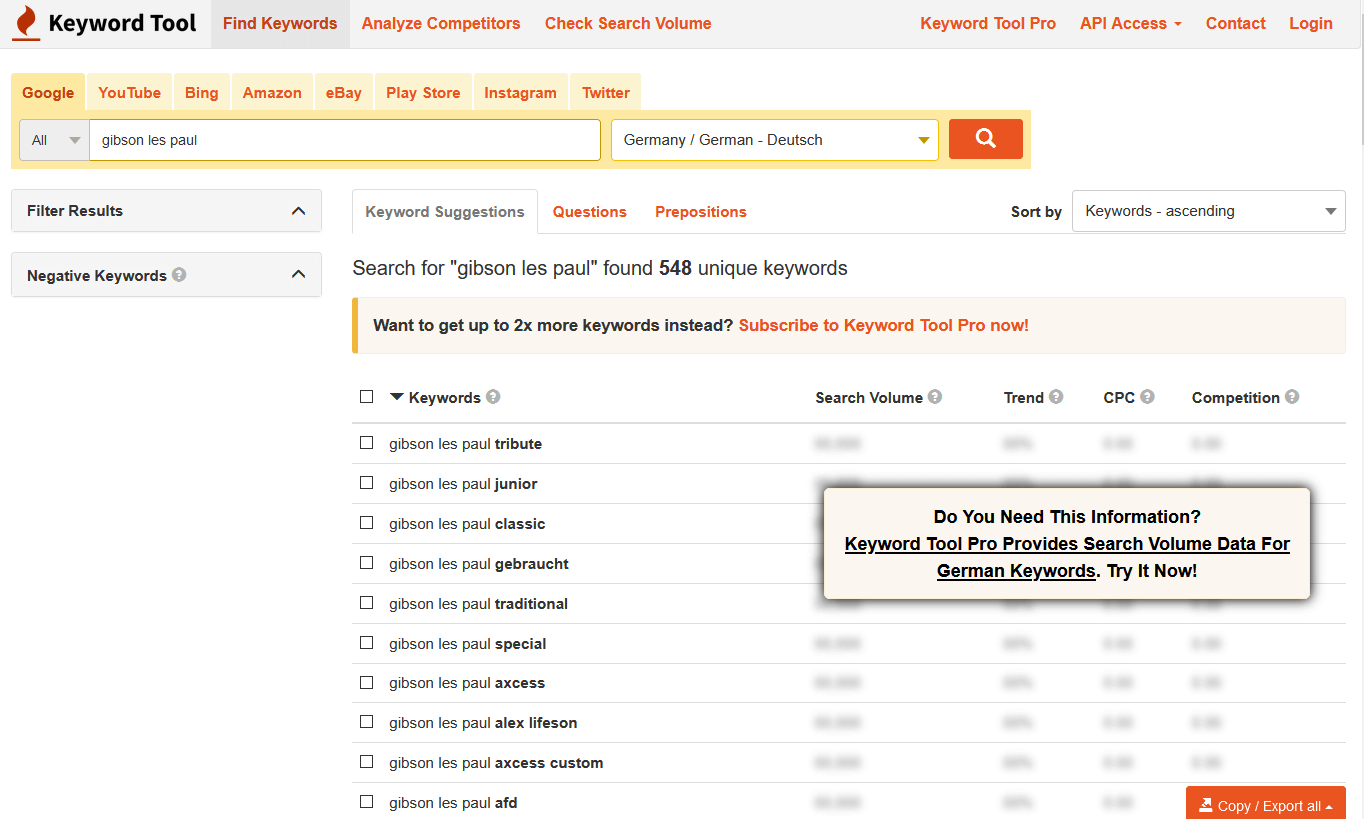Check the gibson les paul gebraucht box
1364x819 pixels.
(366, 563)
